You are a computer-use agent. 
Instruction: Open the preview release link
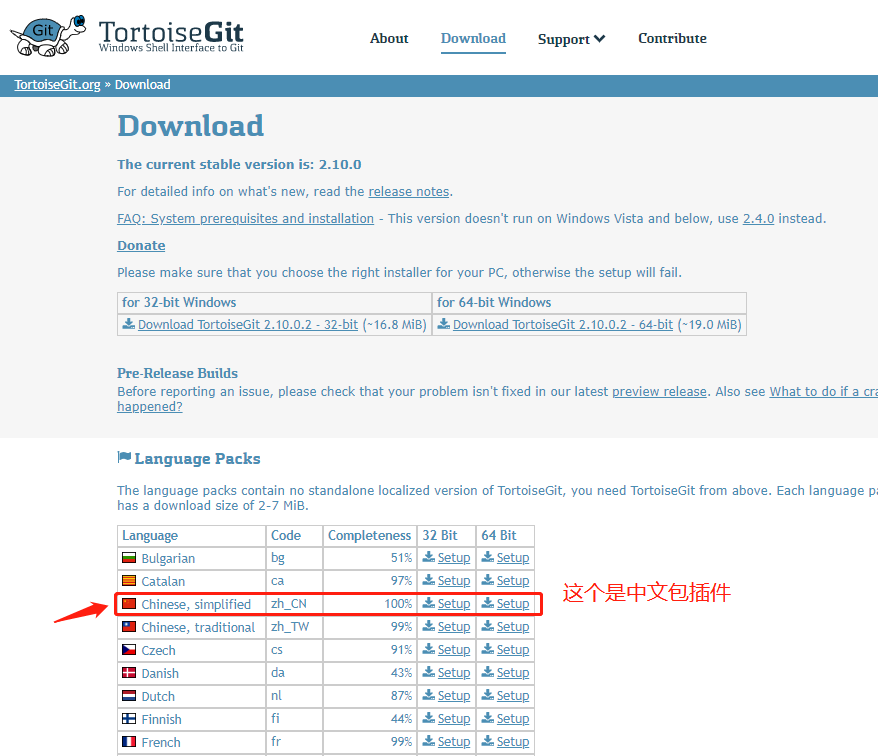[659, 391]
